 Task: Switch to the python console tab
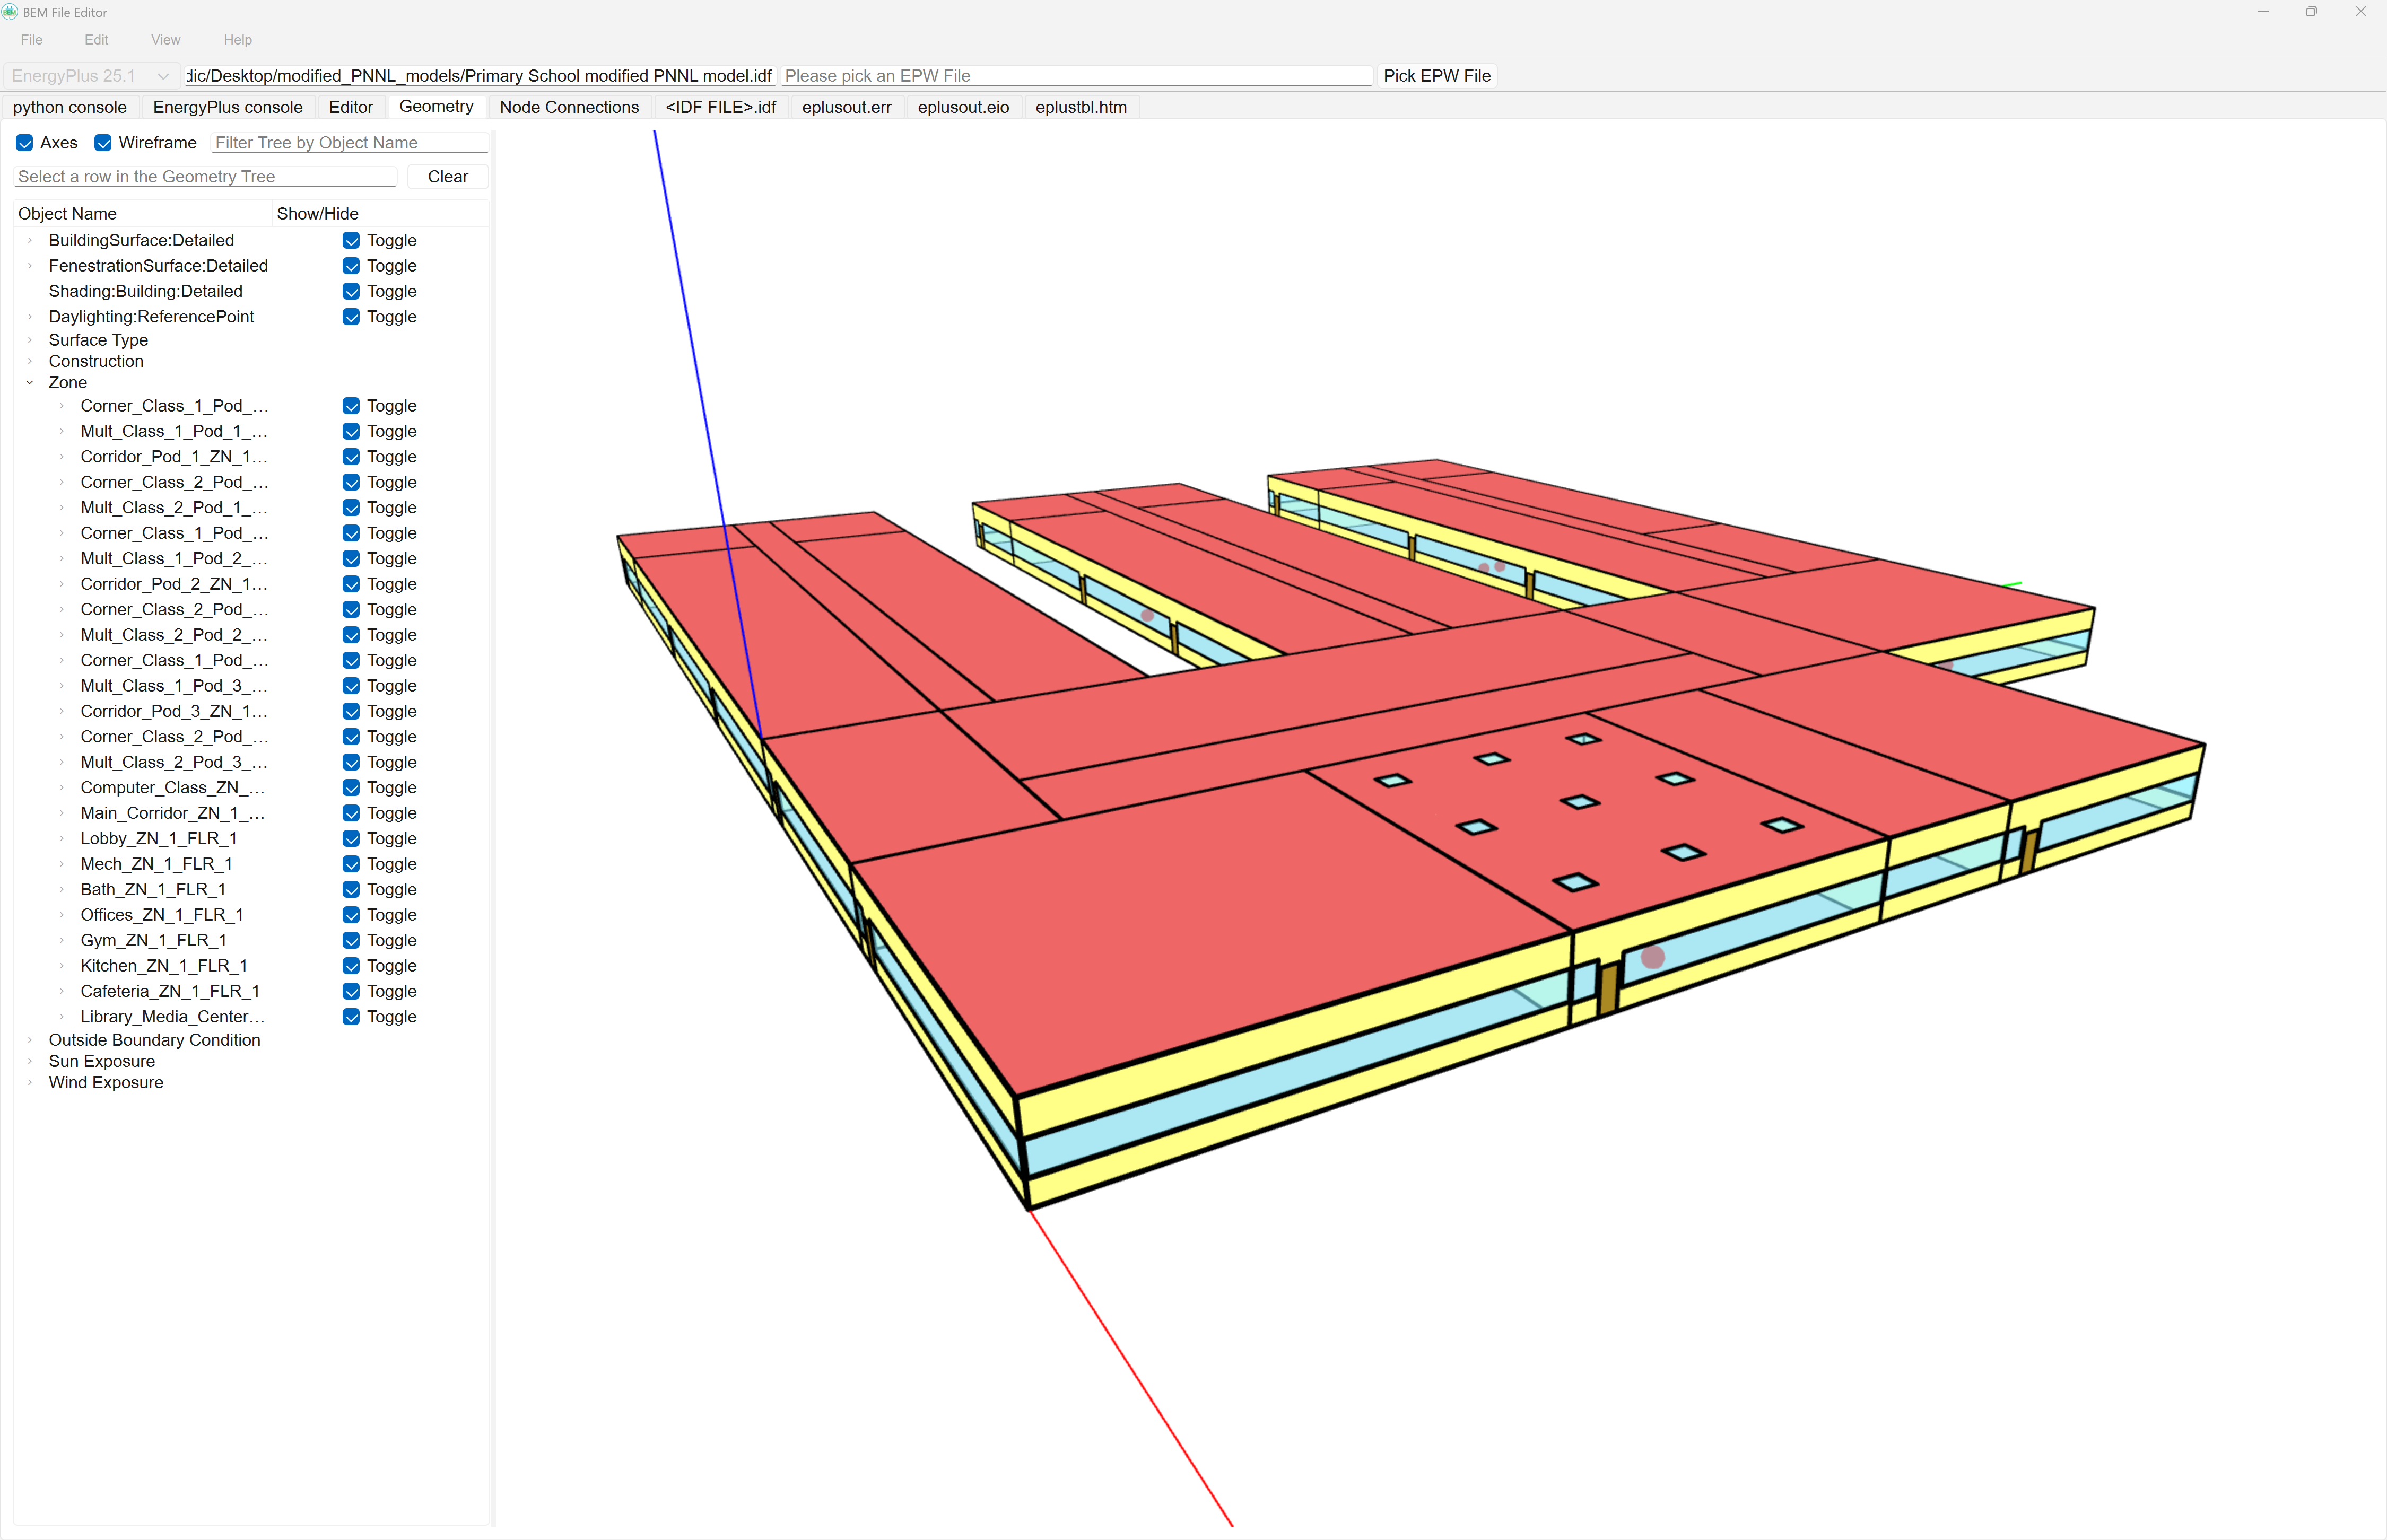tap(70, 107)
